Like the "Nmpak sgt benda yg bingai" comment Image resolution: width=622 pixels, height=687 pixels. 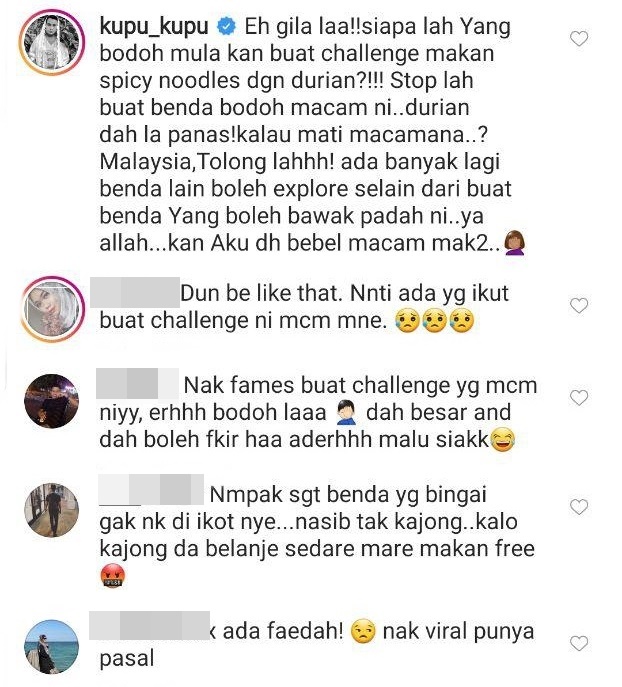[x=579, y=506]
